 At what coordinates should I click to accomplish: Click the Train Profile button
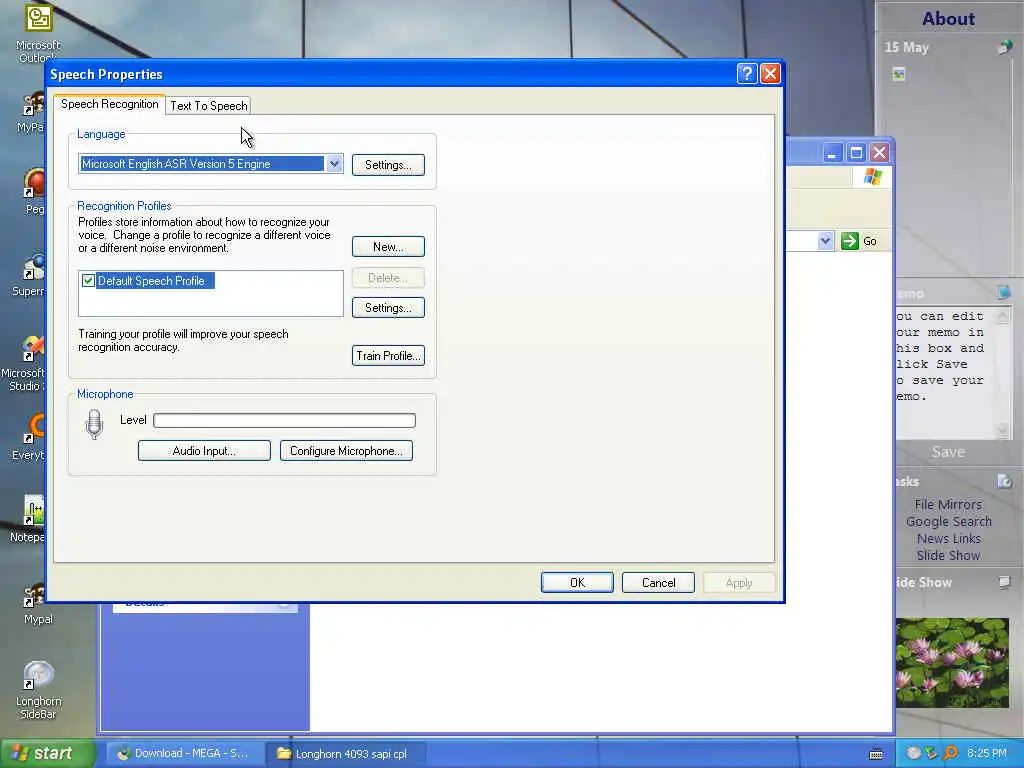[x=388, y=355]
